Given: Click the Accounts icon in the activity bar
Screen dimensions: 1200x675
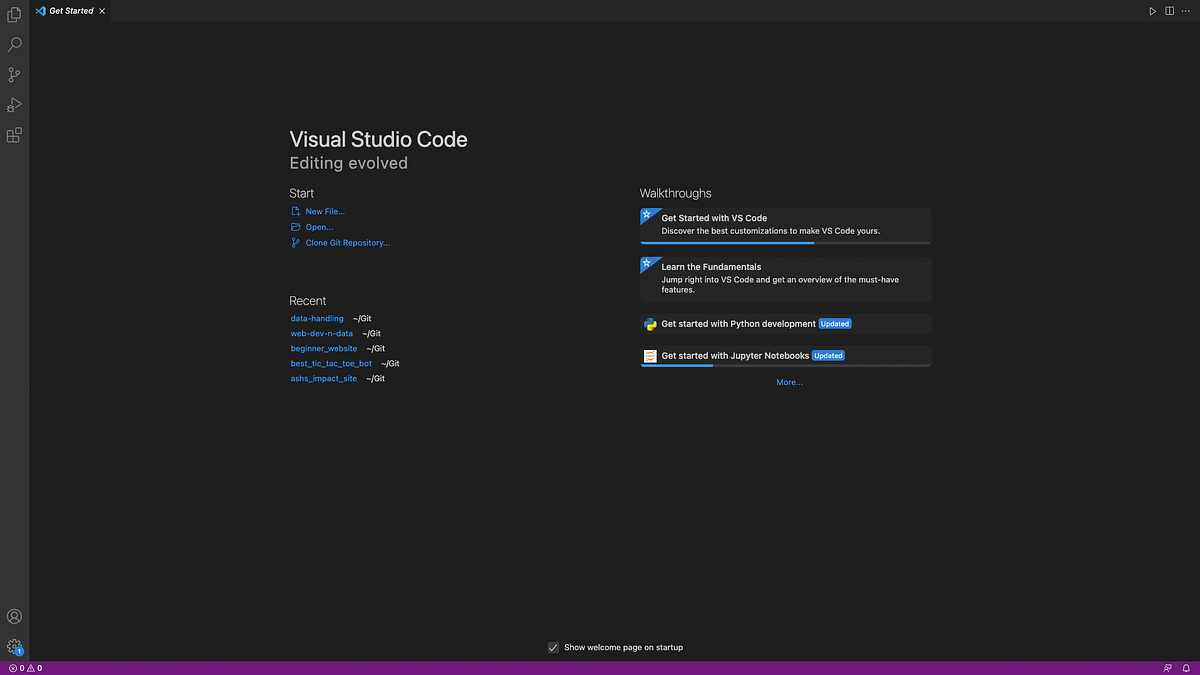Looking at the screenshot, I should click(14, 616).
